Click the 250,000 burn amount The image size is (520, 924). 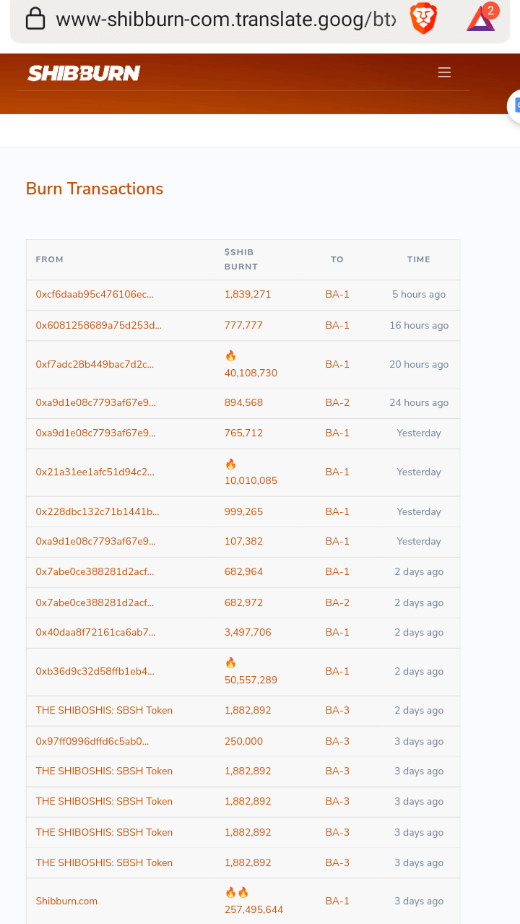[x=243, y=741]
